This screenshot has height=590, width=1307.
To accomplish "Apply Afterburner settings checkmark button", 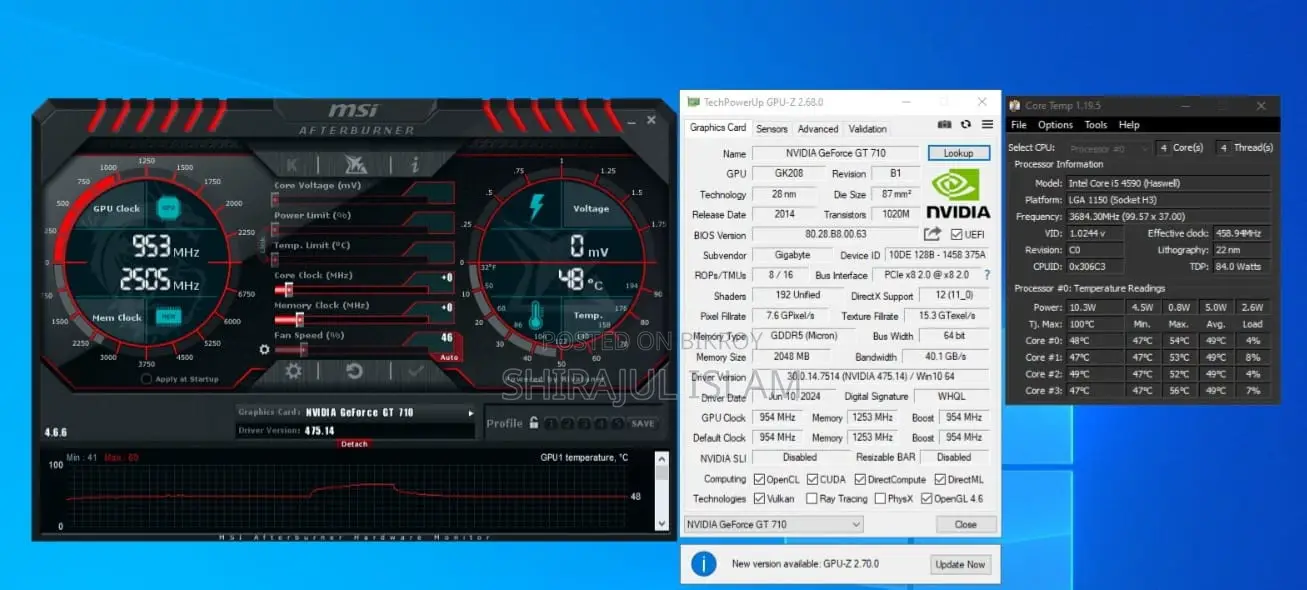I will click(415, 371).
